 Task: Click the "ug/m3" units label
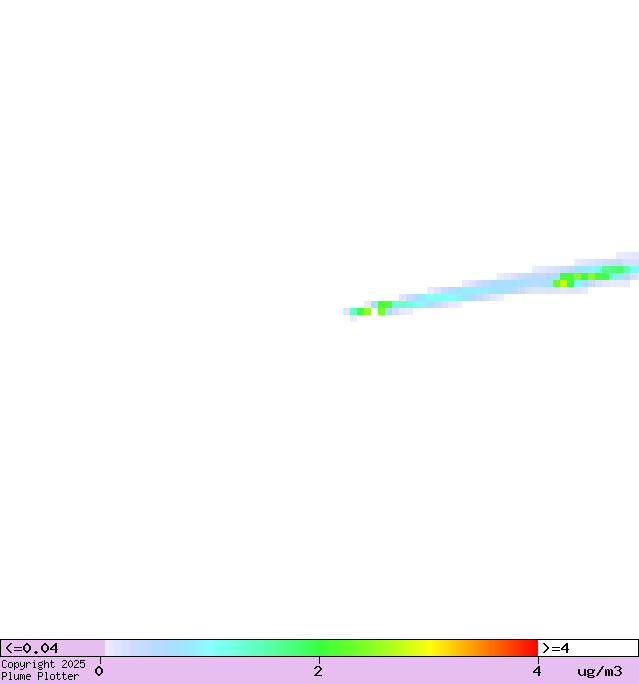coord(599,671)
